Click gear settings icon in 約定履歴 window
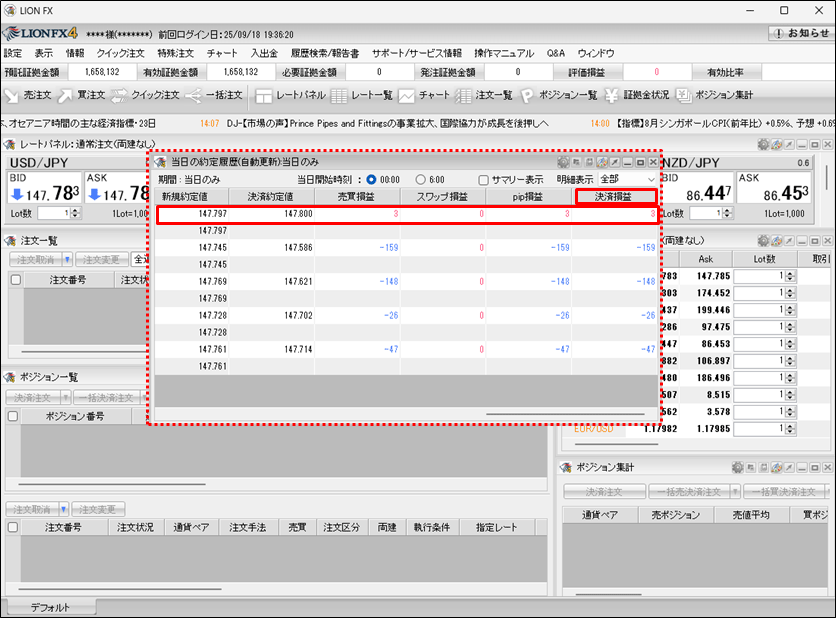This screenshot has width=836, height=618. coord(563,162)
